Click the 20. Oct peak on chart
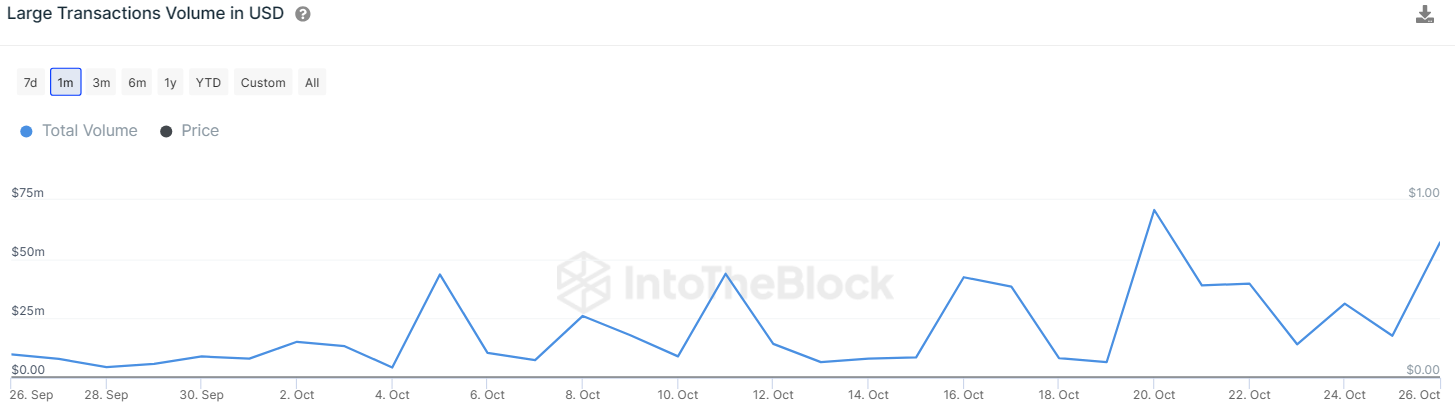 pos(1154,210)
